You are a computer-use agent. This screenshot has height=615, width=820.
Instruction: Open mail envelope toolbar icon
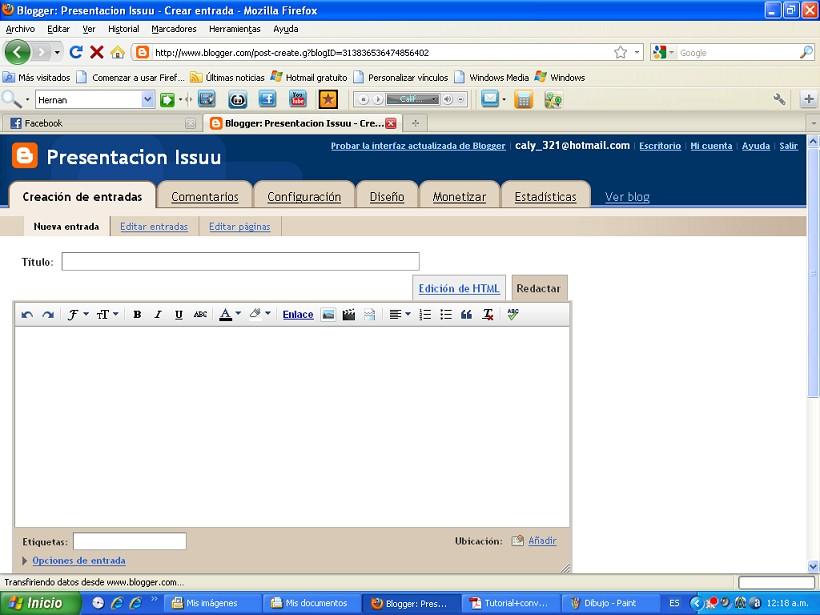(x=490, y=99)
